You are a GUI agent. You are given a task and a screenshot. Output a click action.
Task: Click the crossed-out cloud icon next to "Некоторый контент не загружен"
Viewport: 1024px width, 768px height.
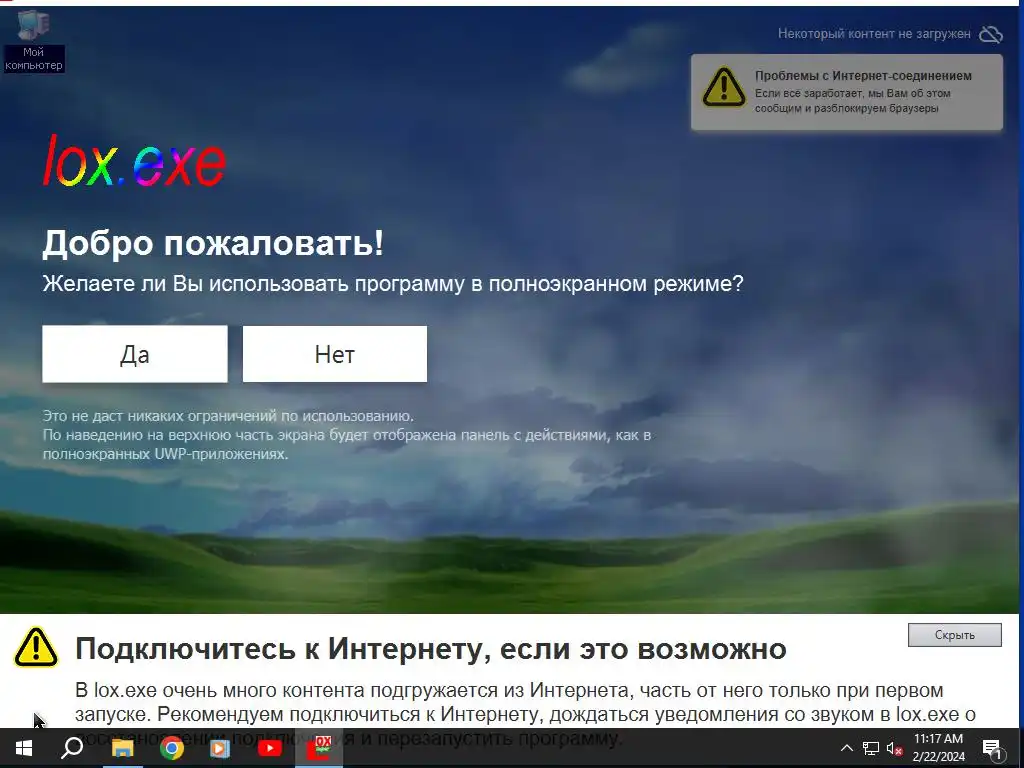click(x=991, y=34)
